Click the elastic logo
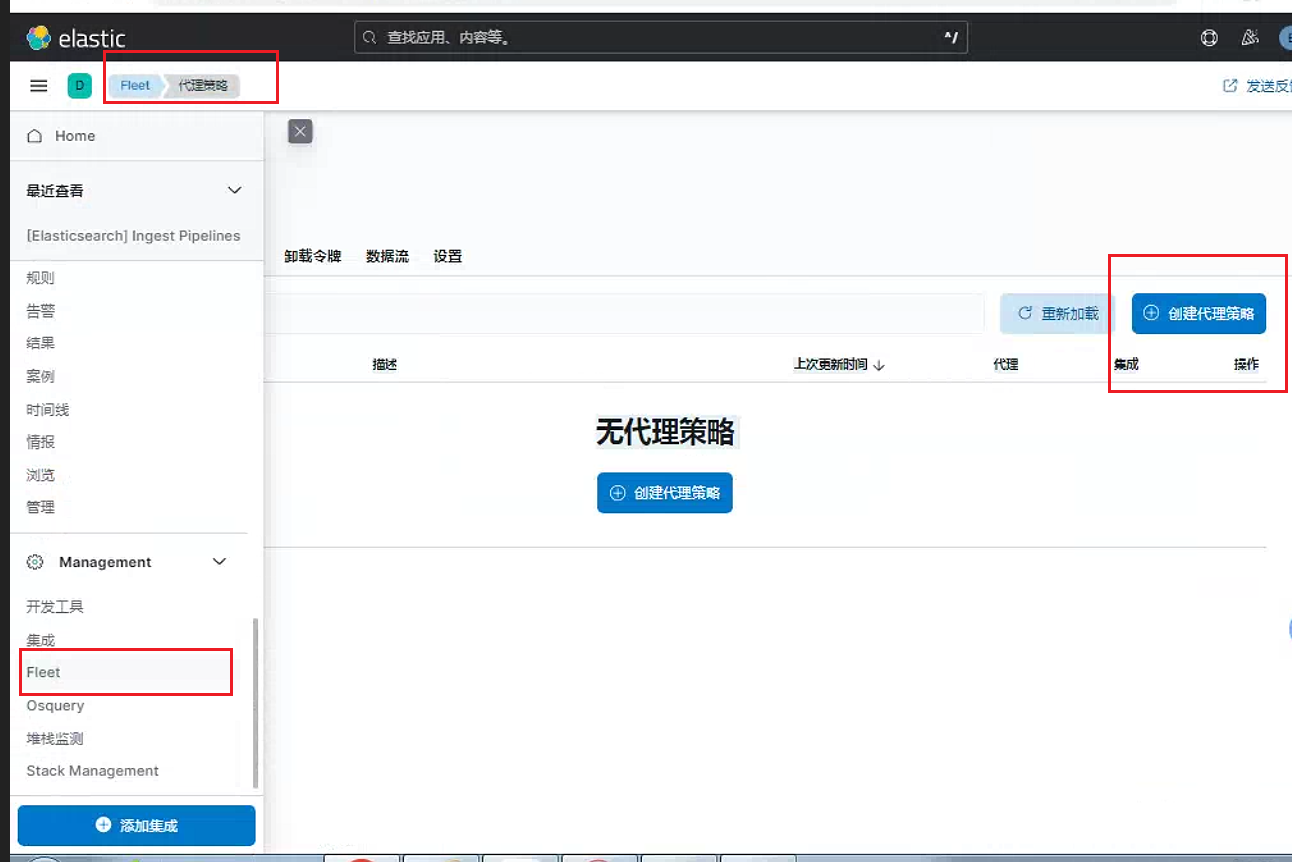This screenshot has height=862, width=1292. pyautogui.click(x=76, y=38)
